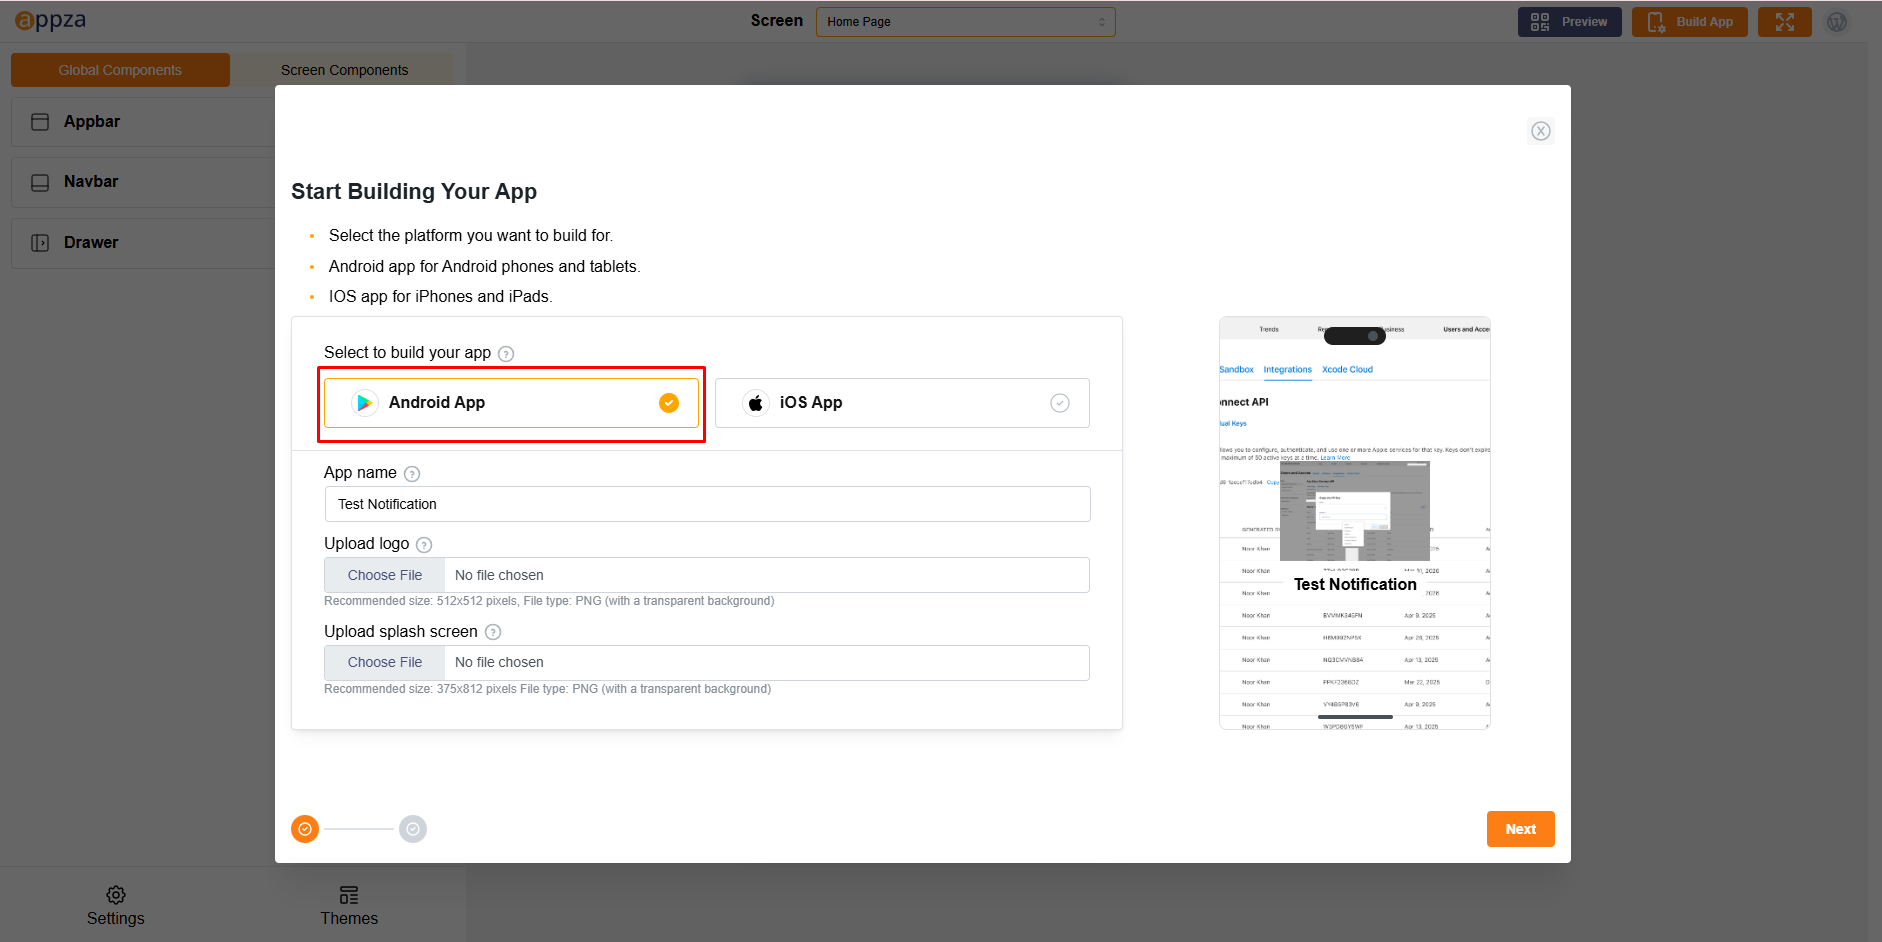Click the phone icon in Build App button
The height and width of the screenshot is (942, 1882).
(1656, 22)
